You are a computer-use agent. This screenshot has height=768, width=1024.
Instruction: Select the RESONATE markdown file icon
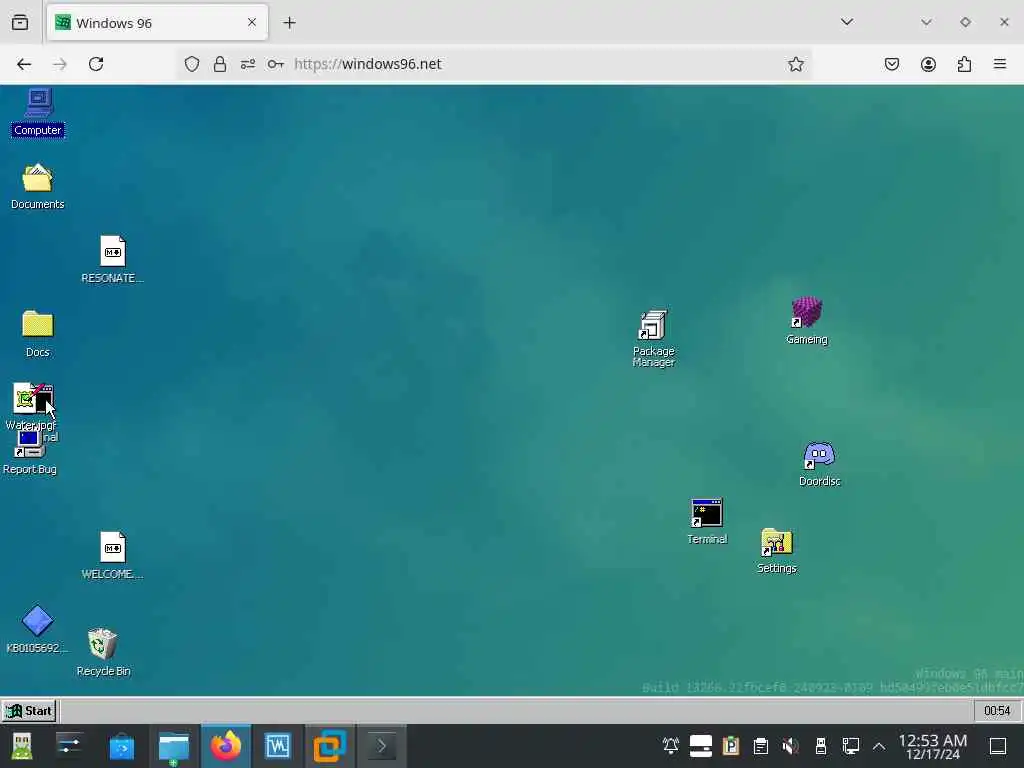(x=112, y=259)
